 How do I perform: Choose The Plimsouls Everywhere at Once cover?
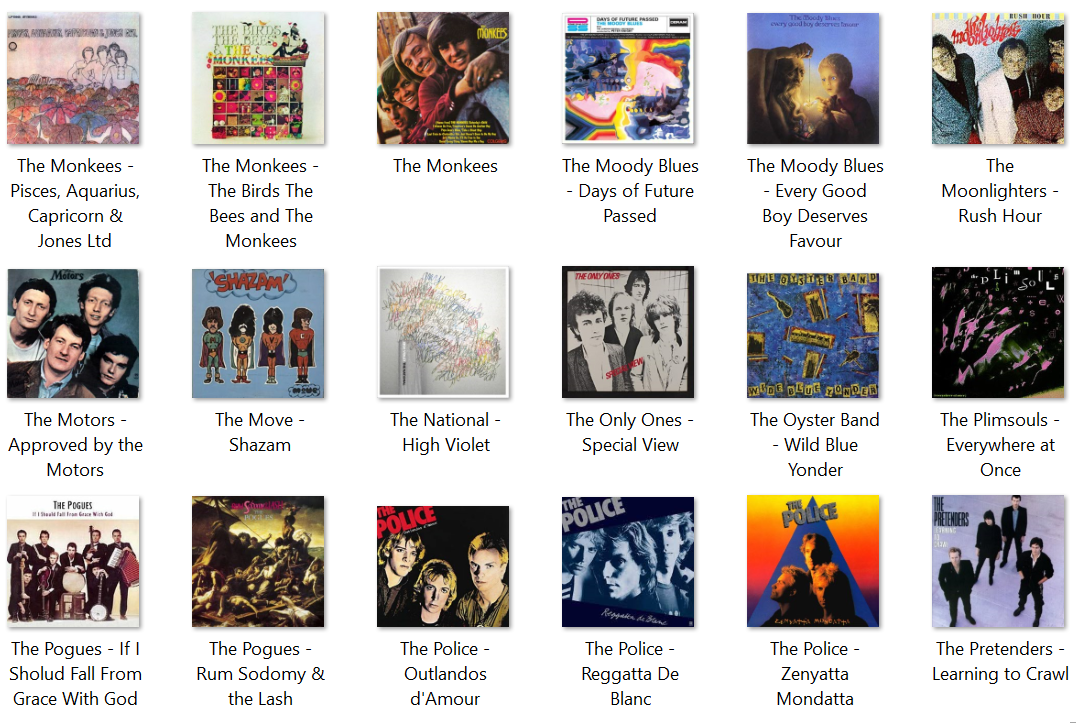click(998, 333)
